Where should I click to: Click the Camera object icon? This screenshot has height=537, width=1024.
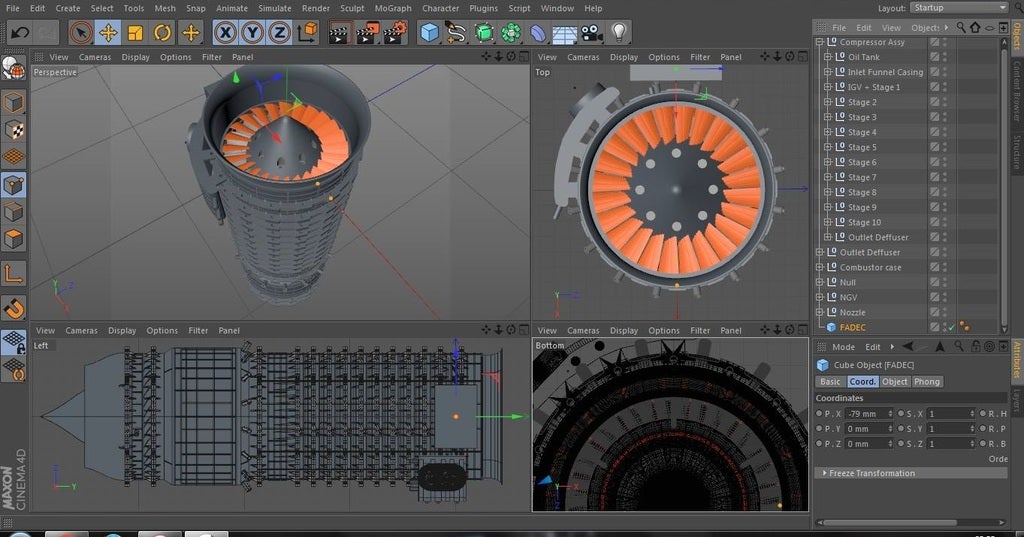[592, 33]
